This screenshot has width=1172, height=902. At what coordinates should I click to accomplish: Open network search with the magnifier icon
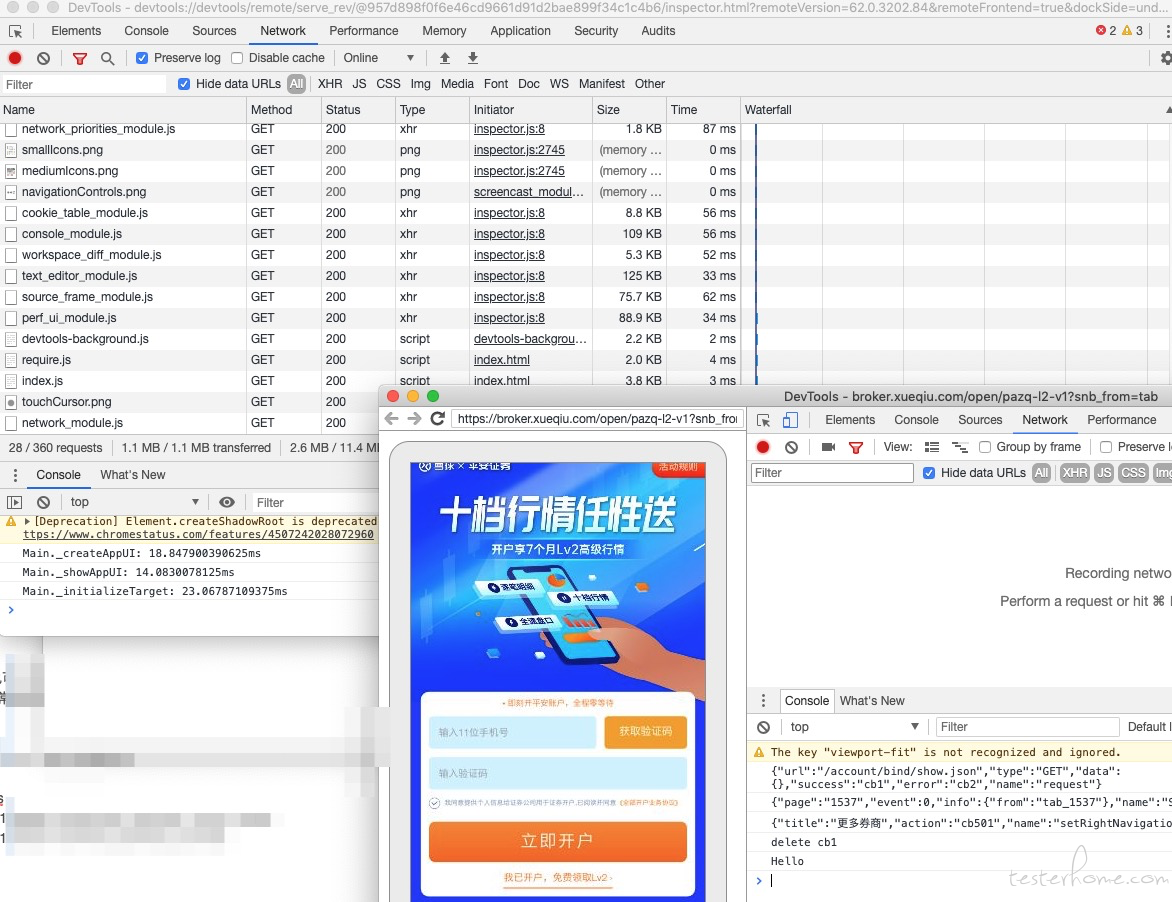click(108, 58)
